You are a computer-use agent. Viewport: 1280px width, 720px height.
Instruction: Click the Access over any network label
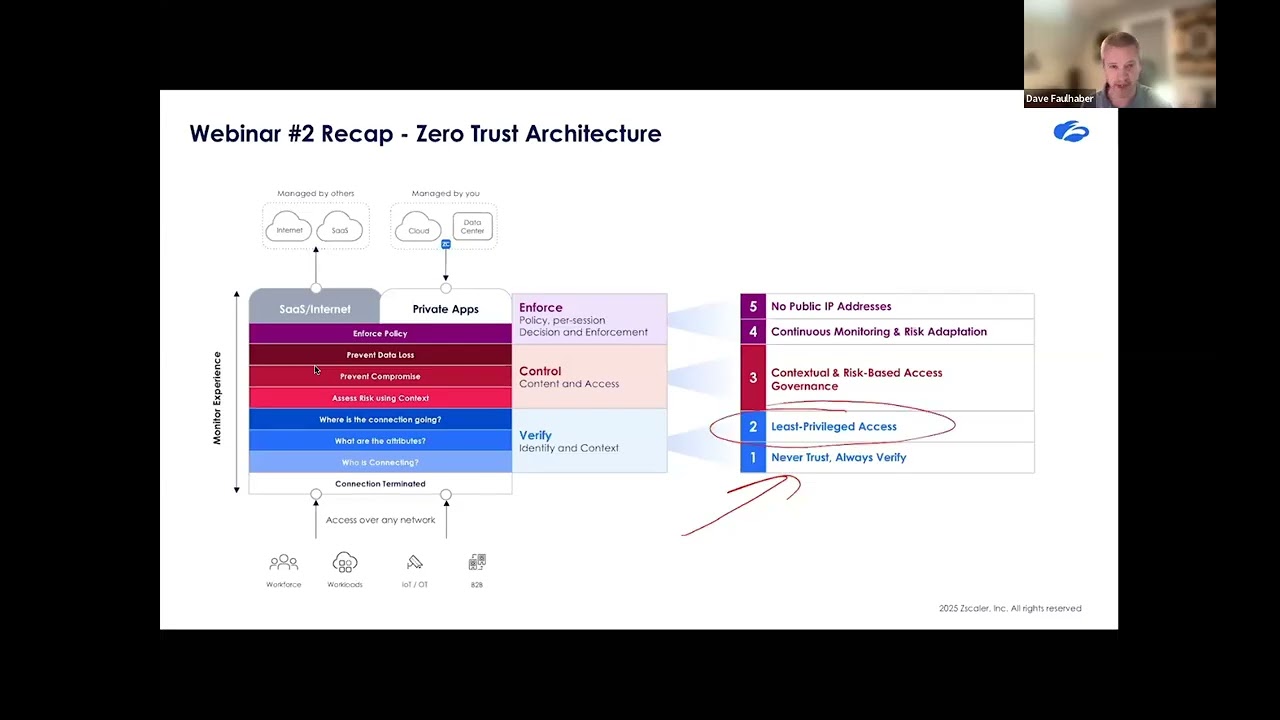tap(380, 520)
